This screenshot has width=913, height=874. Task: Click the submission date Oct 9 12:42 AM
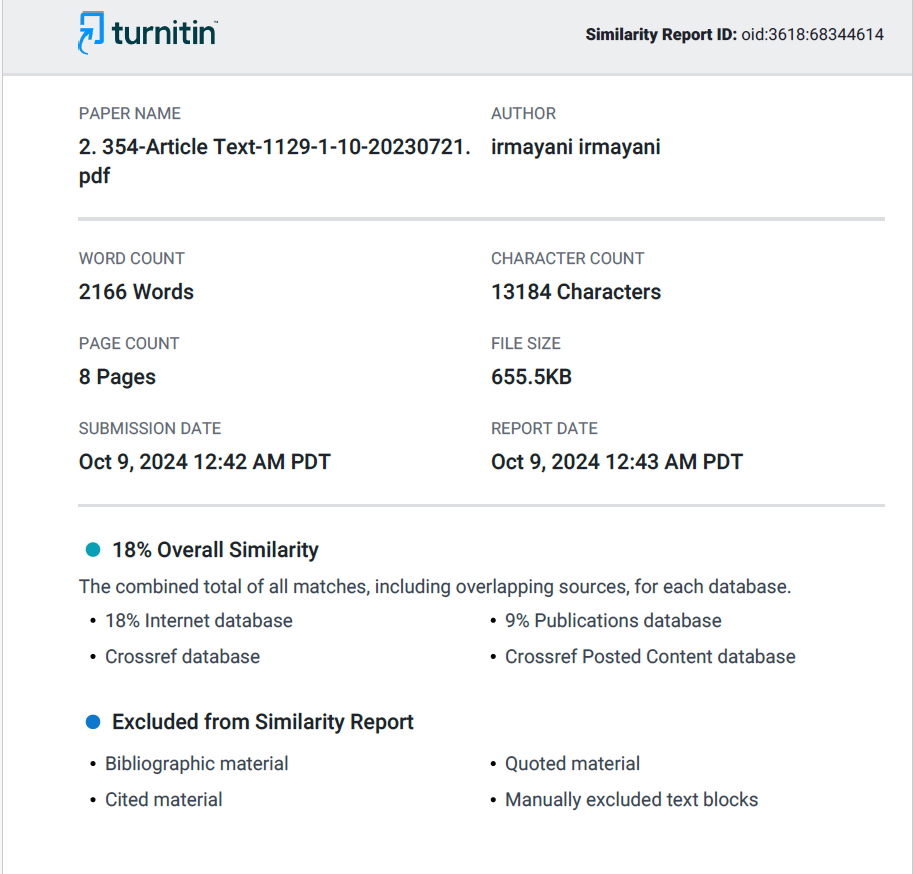tap(204, 462)
